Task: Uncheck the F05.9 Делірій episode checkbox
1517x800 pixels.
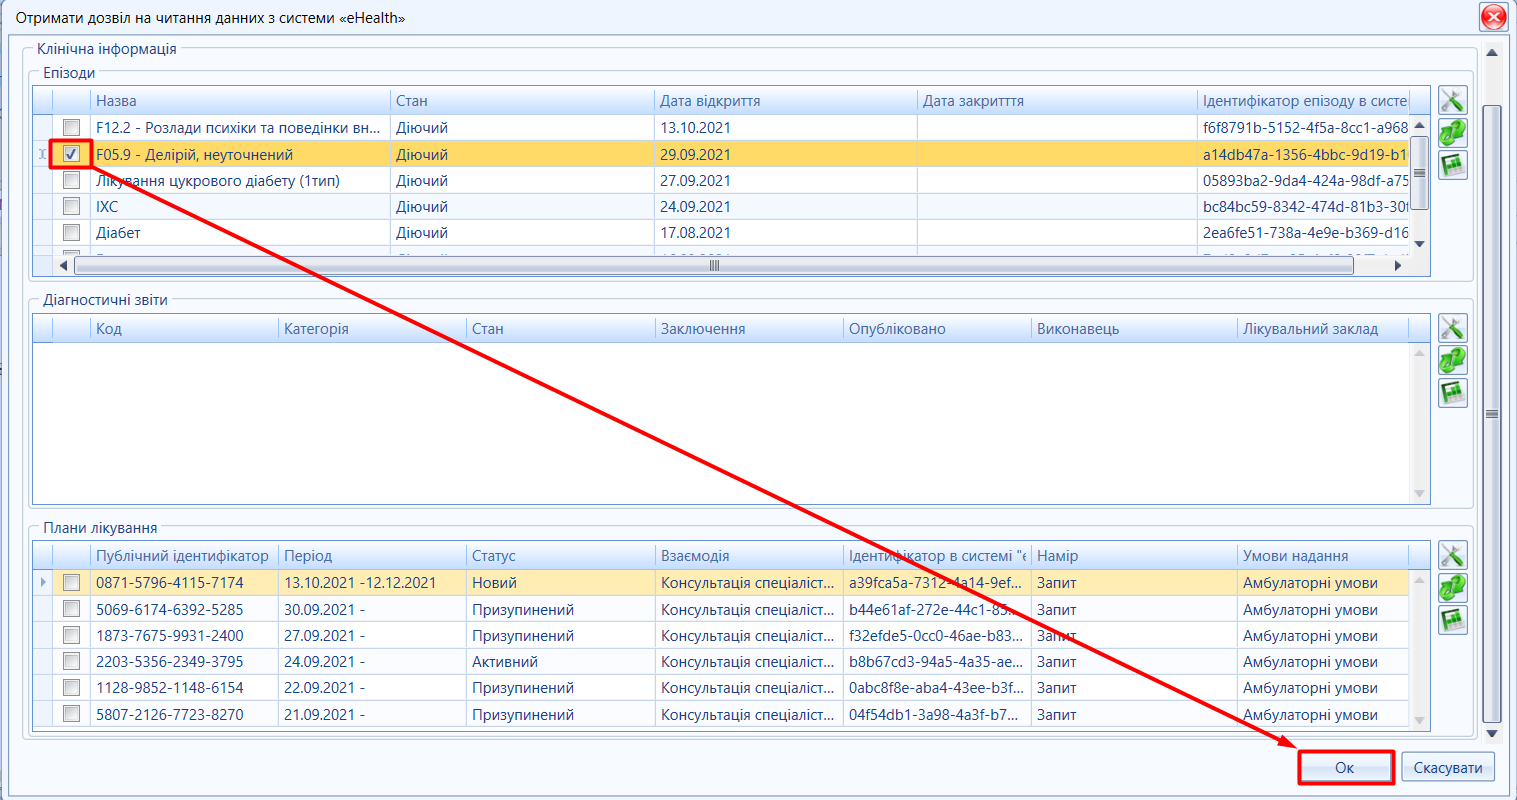Action: [x=71, y=154]
